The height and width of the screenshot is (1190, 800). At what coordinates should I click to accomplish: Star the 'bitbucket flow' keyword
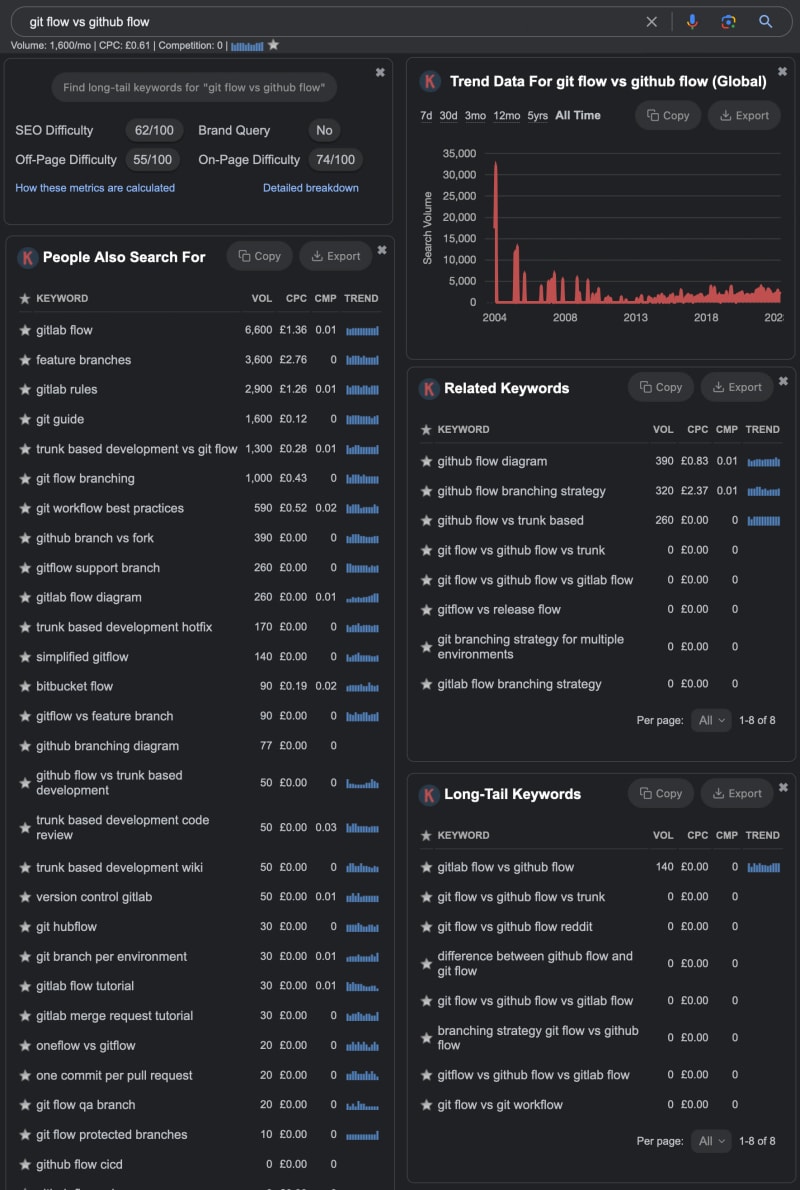click(x=25, y=686)
